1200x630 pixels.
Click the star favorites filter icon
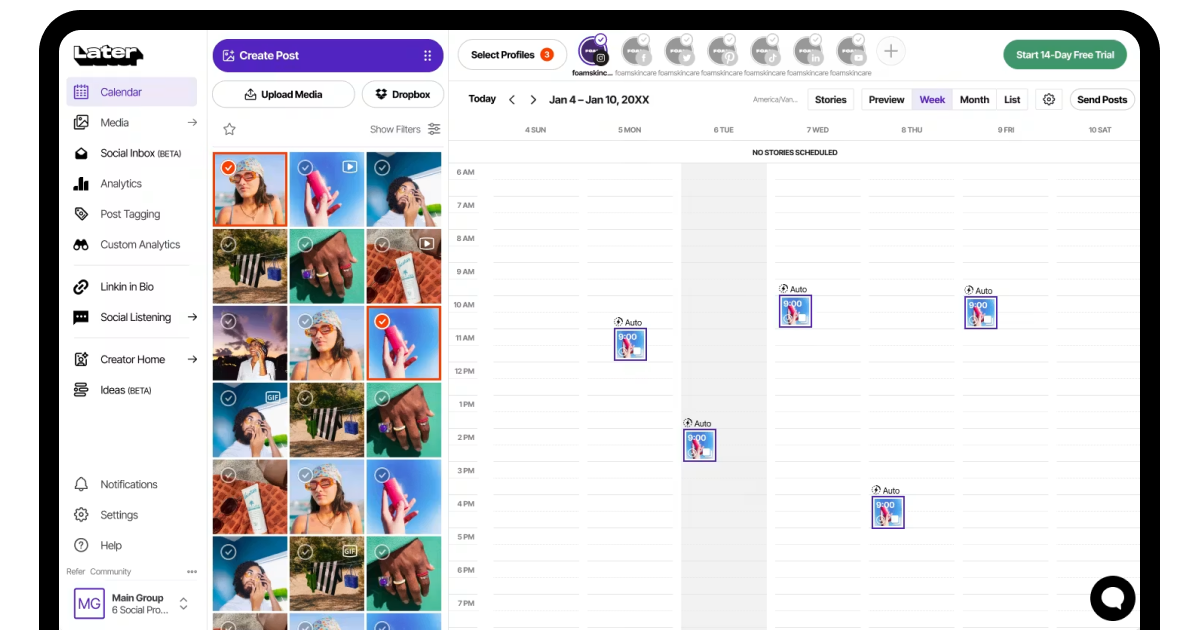[x=229, y=129]
